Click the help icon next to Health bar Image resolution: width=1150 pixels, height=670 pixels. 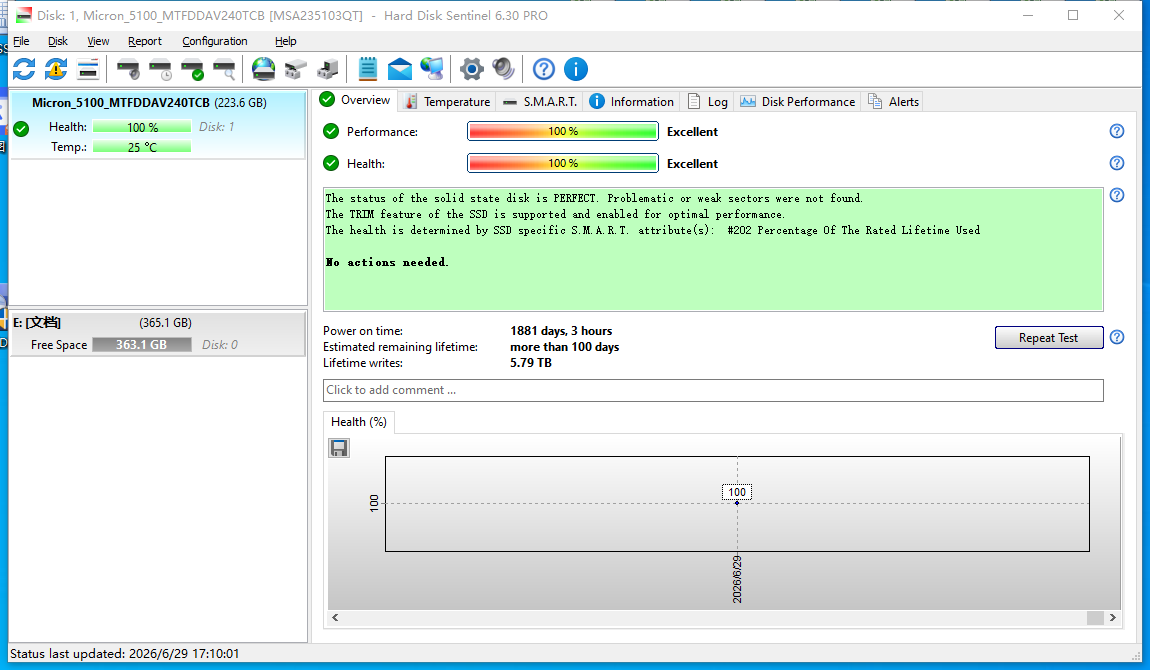[x=1117, y=163]
